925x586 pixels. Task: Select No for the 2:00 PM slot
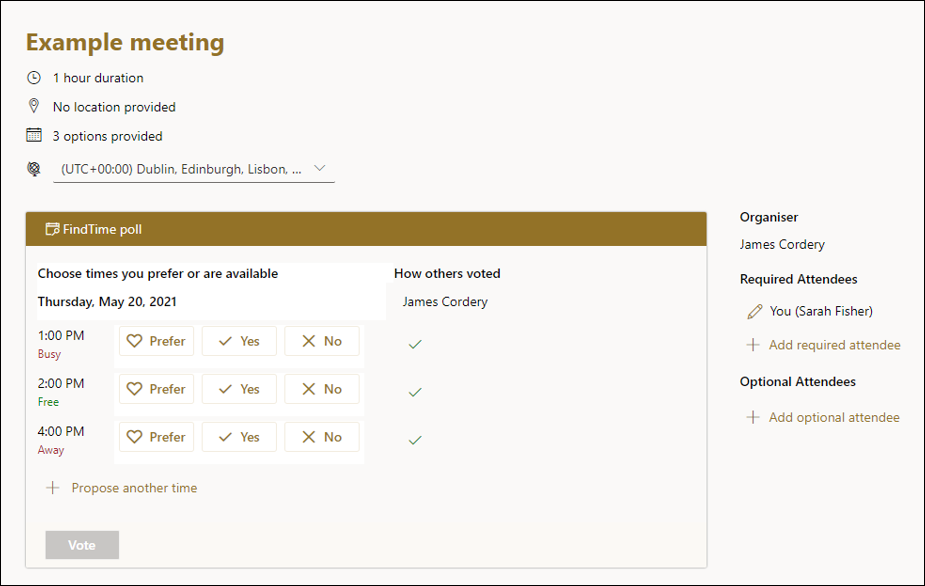click(322, 389)
